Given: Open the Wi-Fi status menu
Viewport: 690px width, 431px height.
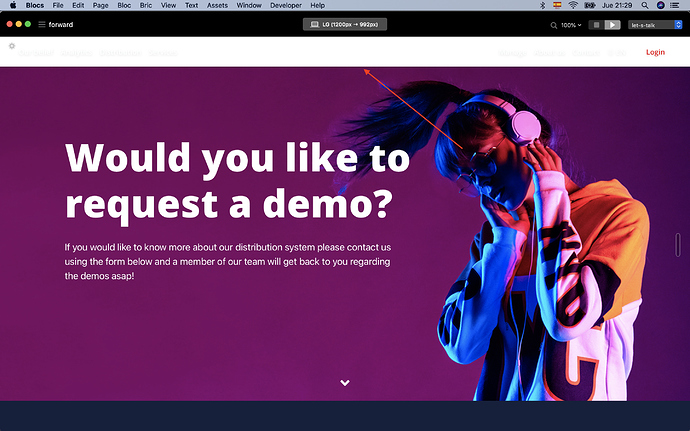Looking at the screenshot, I should click(573, 6).
